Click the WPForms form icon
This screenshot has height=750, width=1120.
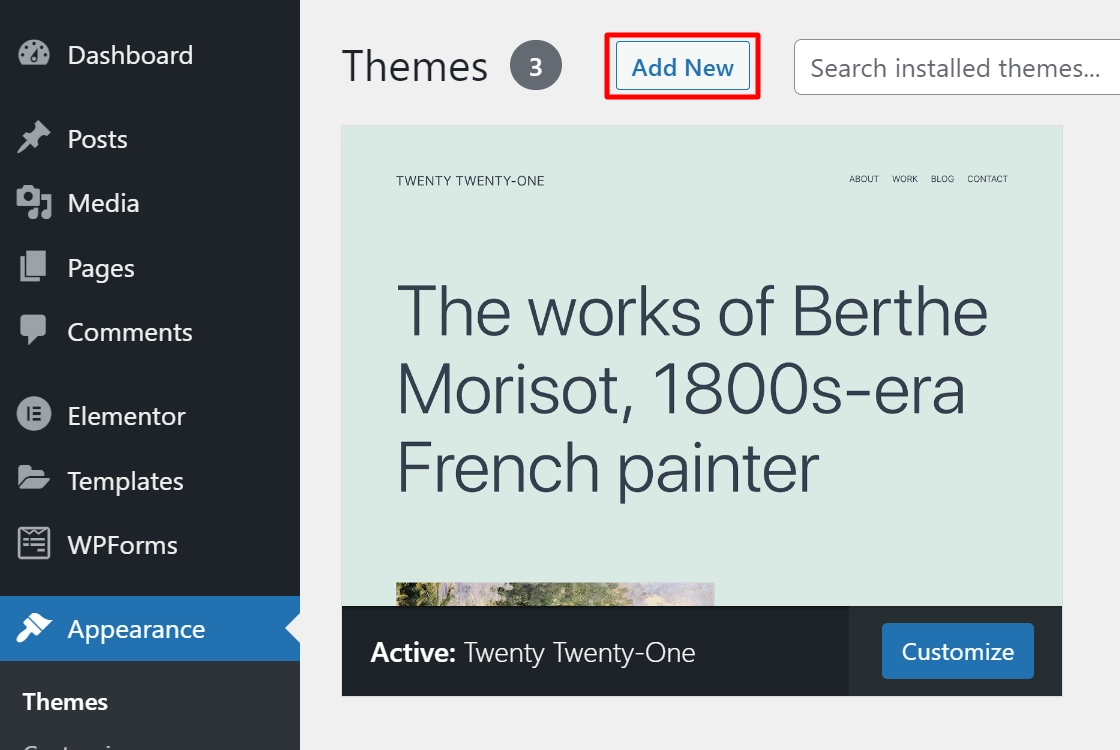pos(34,545)
